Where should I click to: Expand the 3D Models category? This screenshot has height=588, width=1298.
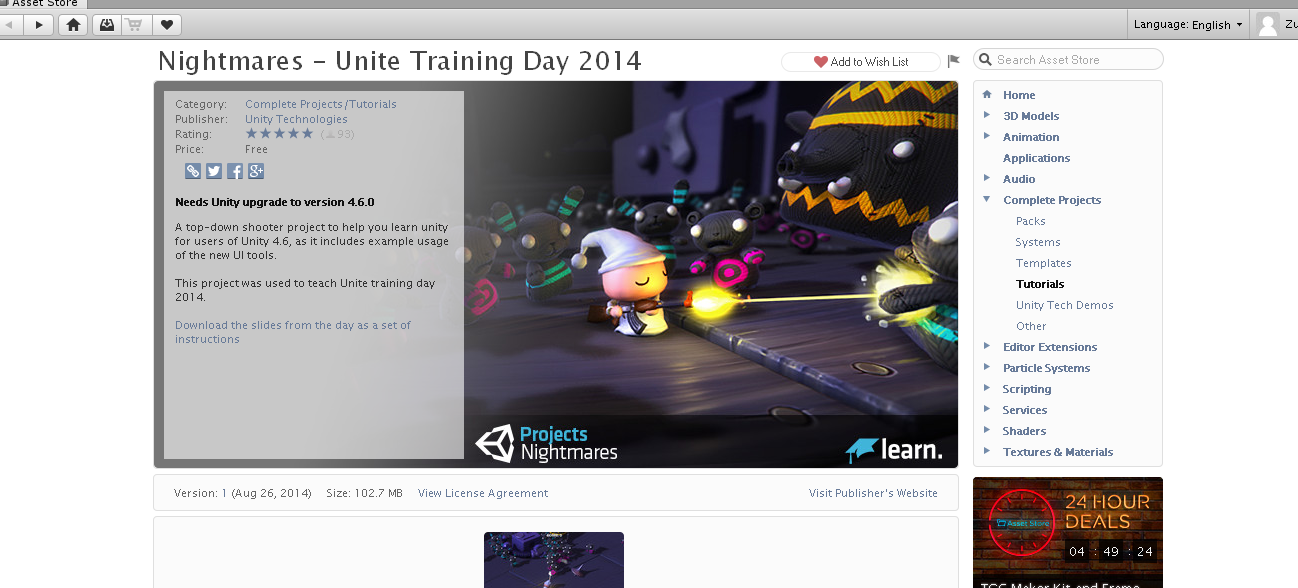987,115
